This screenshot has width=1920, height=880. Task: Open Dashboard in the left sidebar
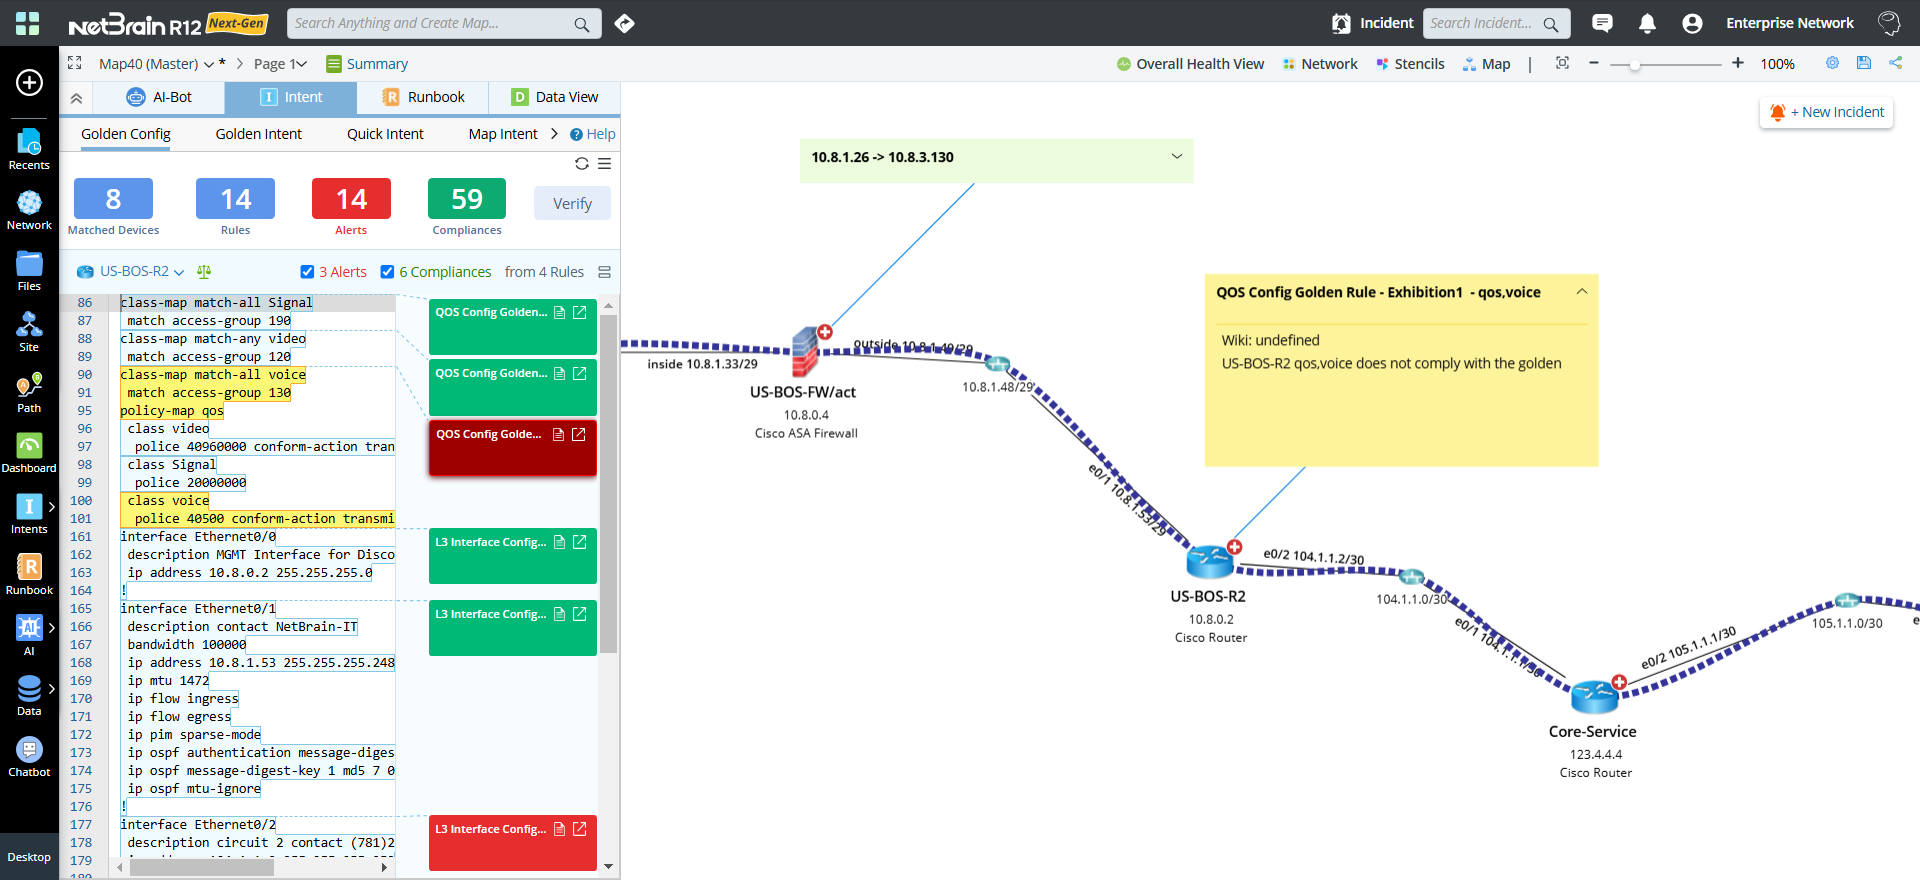[x=29, y=453]
